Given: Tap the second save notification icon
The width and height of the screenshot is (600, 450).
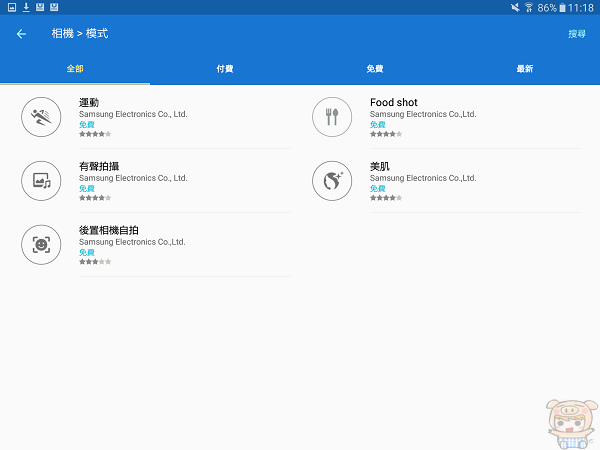Looking at the screenshot, I should [x=54, y=7].
